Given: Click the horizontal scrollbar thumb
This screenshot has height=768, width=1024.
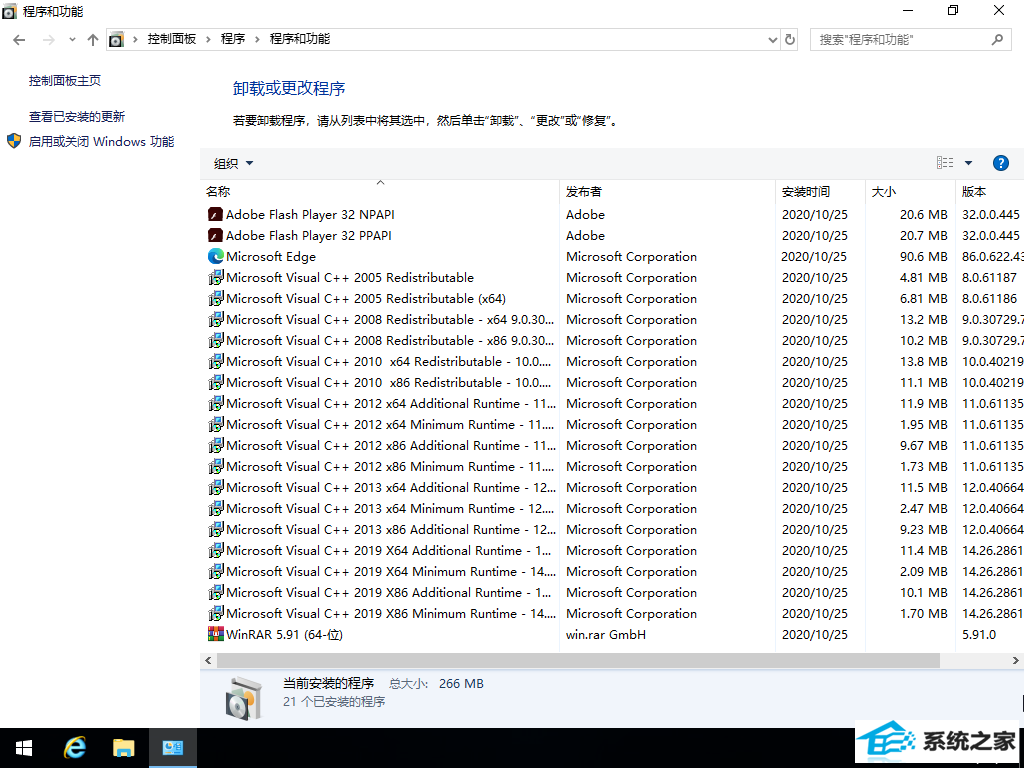Looking at the screenshot, I should [578, 660].
